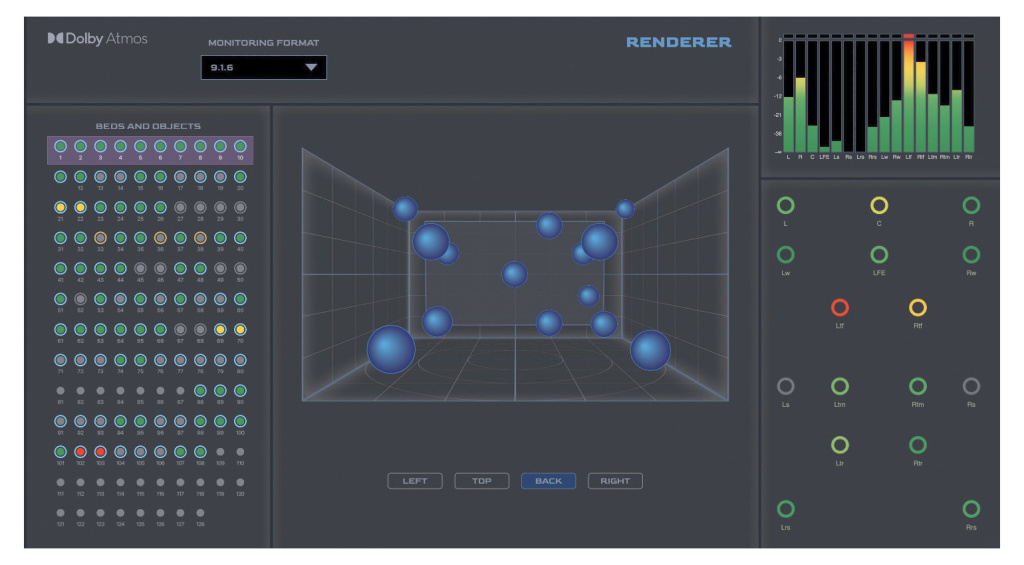Select inactive object indicator 128
Screen dimensions: 1024x565
point(200,513)
